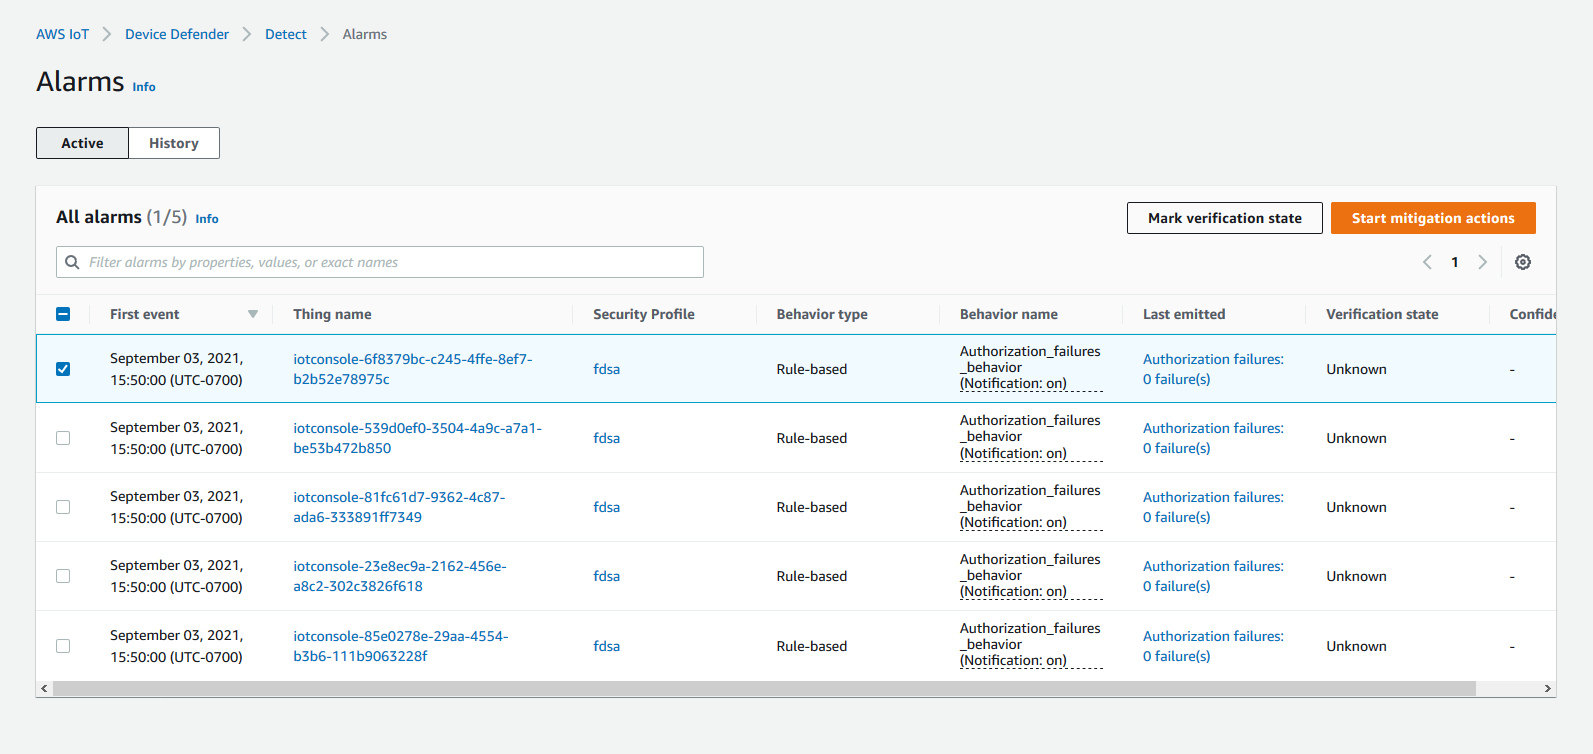Click scrollbar right arrow

(1547, 689)
